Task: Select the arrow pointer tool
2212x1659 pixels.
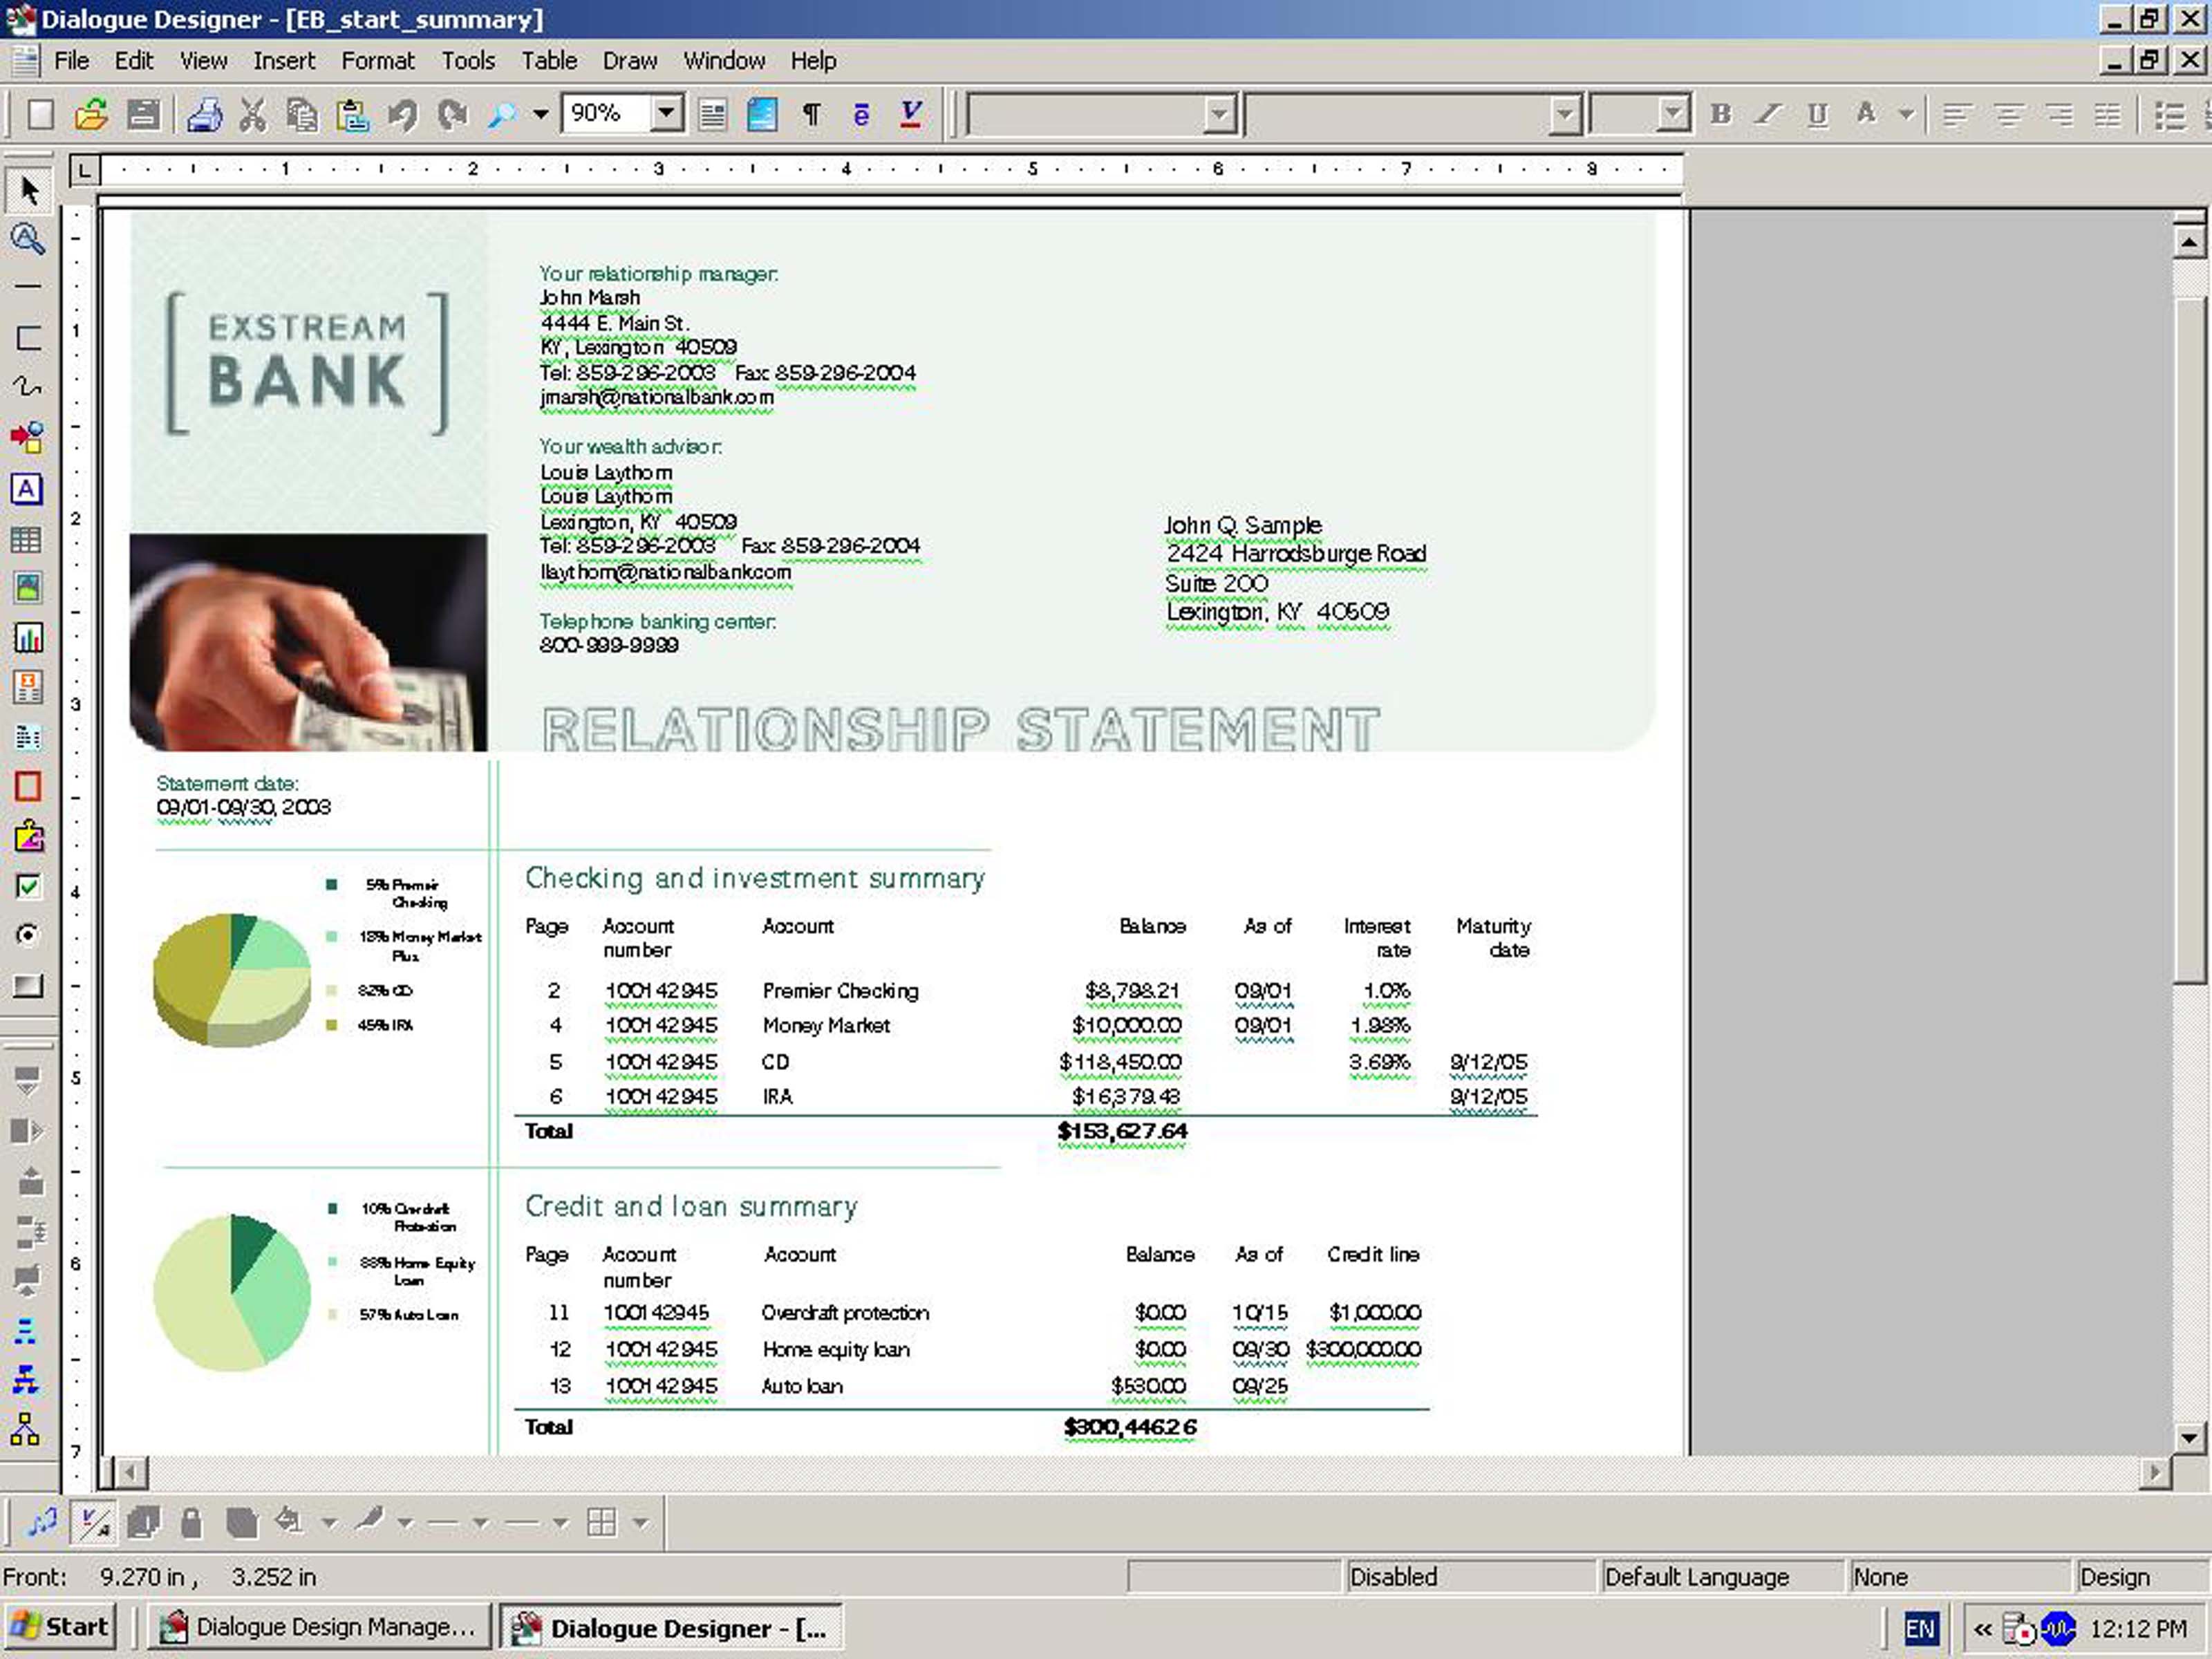Action: pos(28,190)
